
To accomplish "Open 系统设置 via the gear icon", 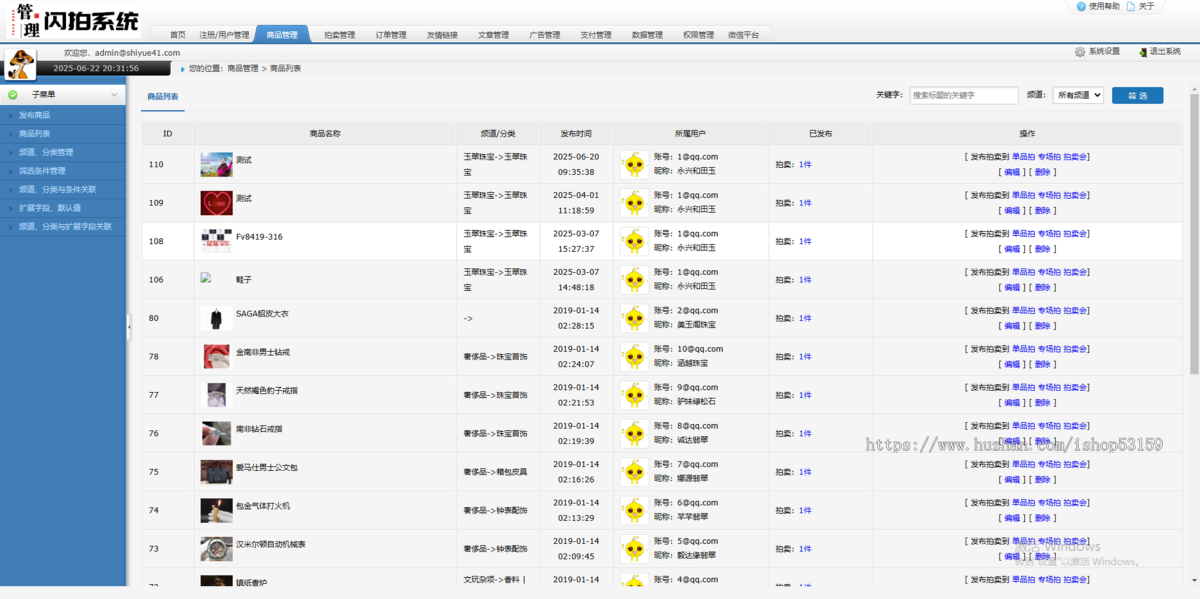I will click(1080, 52).
